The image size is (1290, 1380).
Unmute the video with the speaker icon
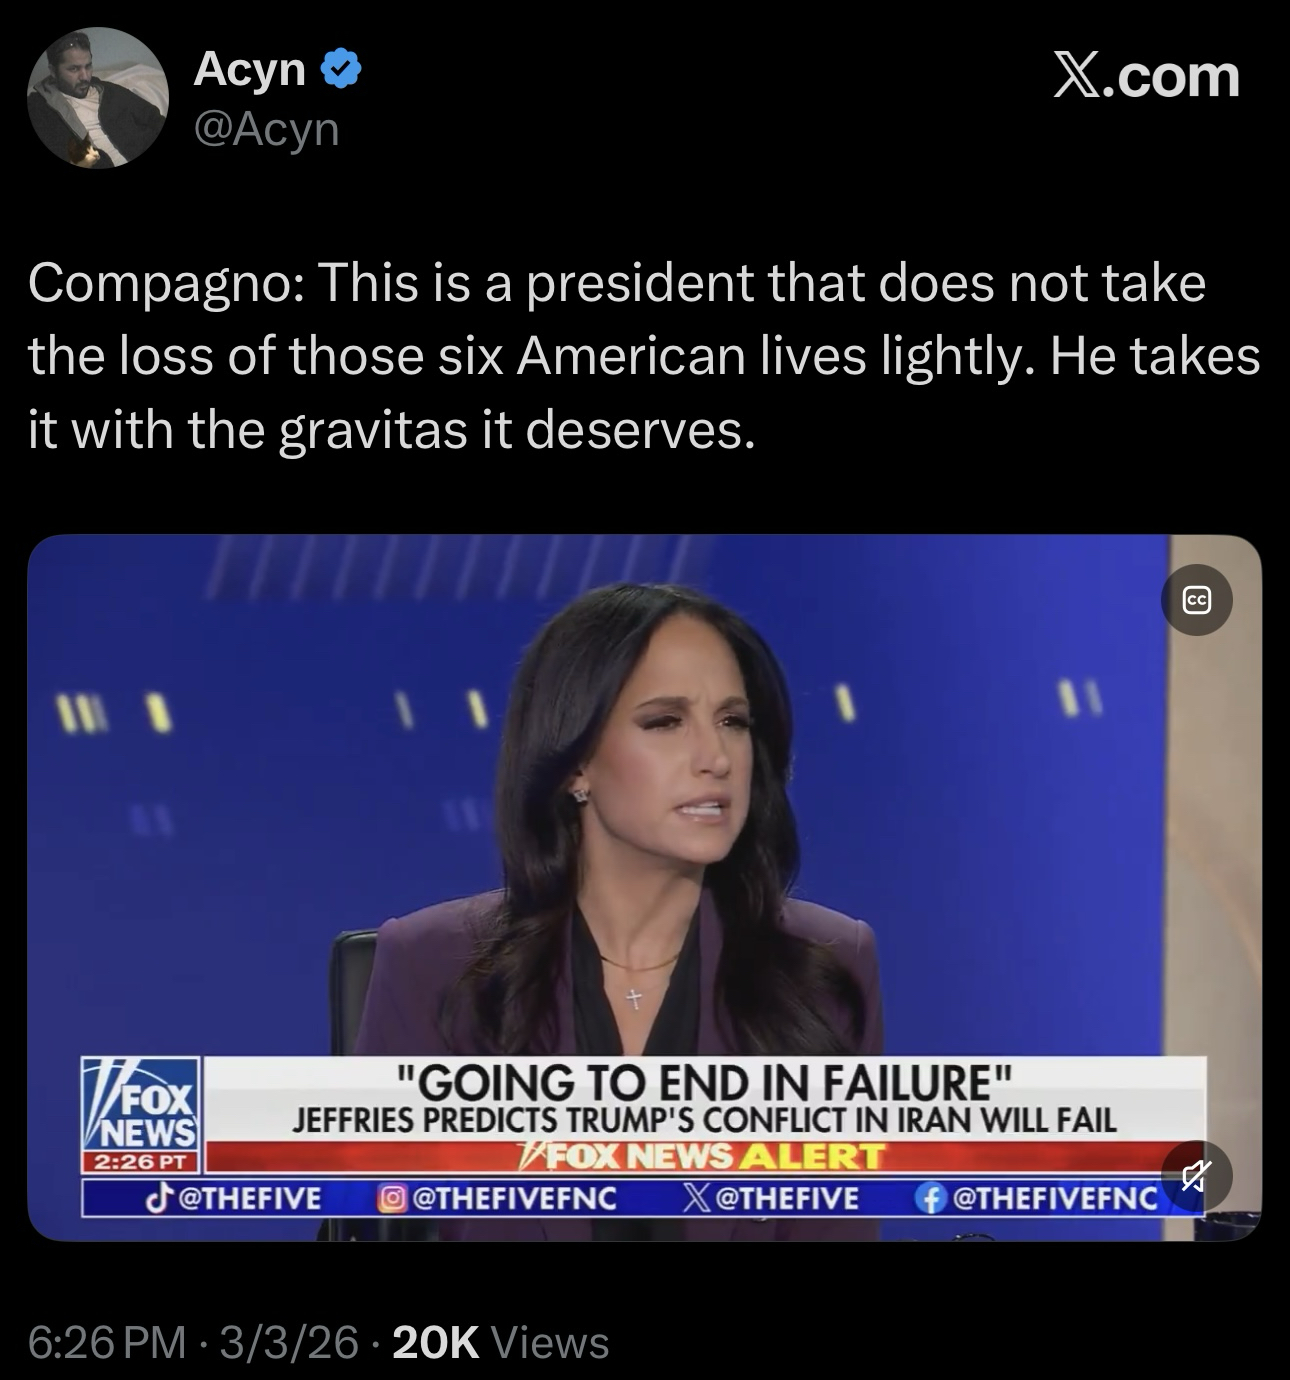click(x=1196, y=1177)
